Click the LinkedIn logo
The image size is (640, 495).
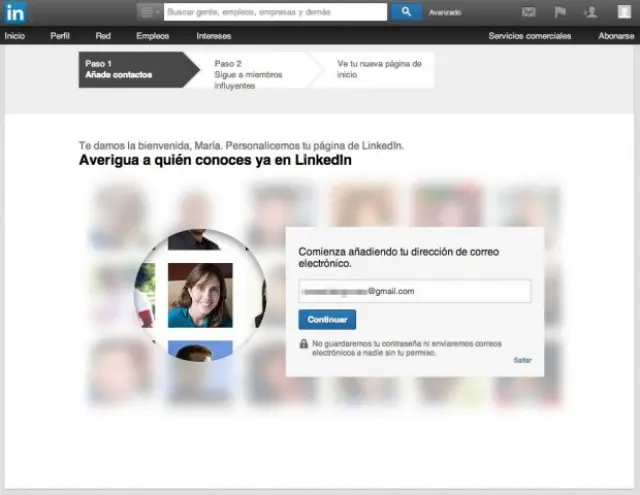tap(16, 12)
